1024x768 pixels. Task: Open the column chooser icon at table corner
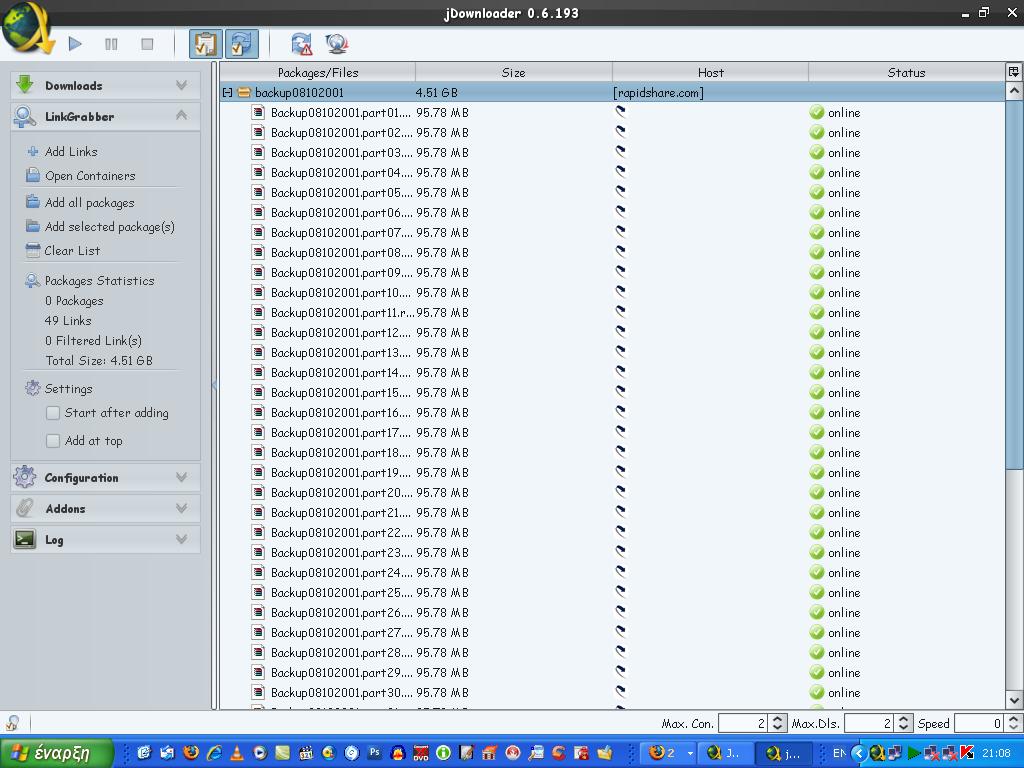point(1014,72)
